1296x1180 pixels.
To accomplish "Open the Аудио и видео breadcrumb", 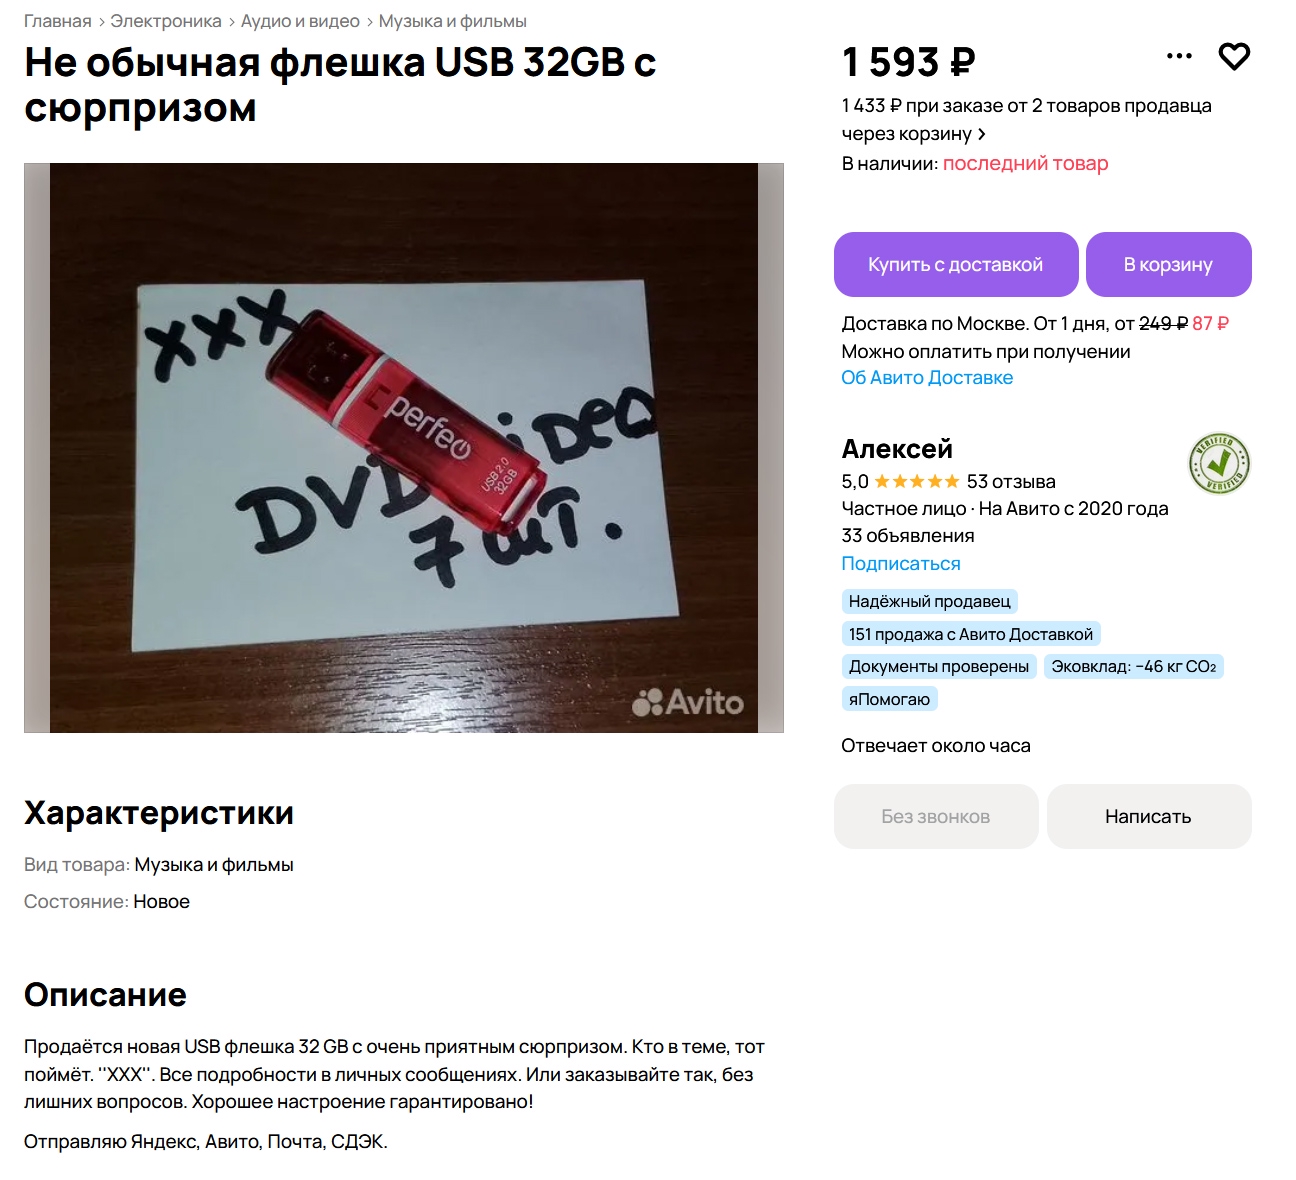I will [300, 21].
